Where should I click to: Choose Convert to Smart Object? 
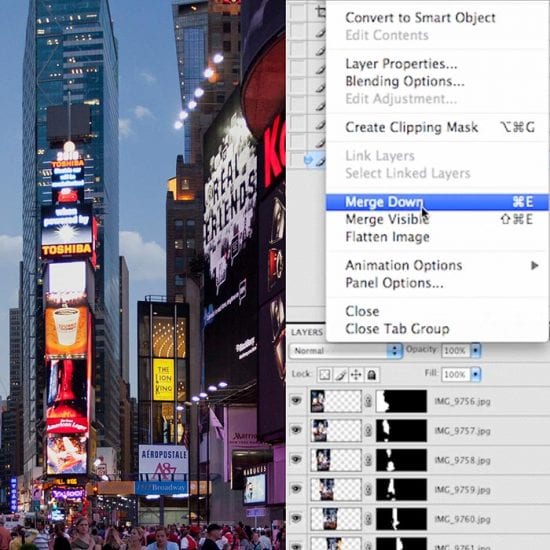coord(420,18)
